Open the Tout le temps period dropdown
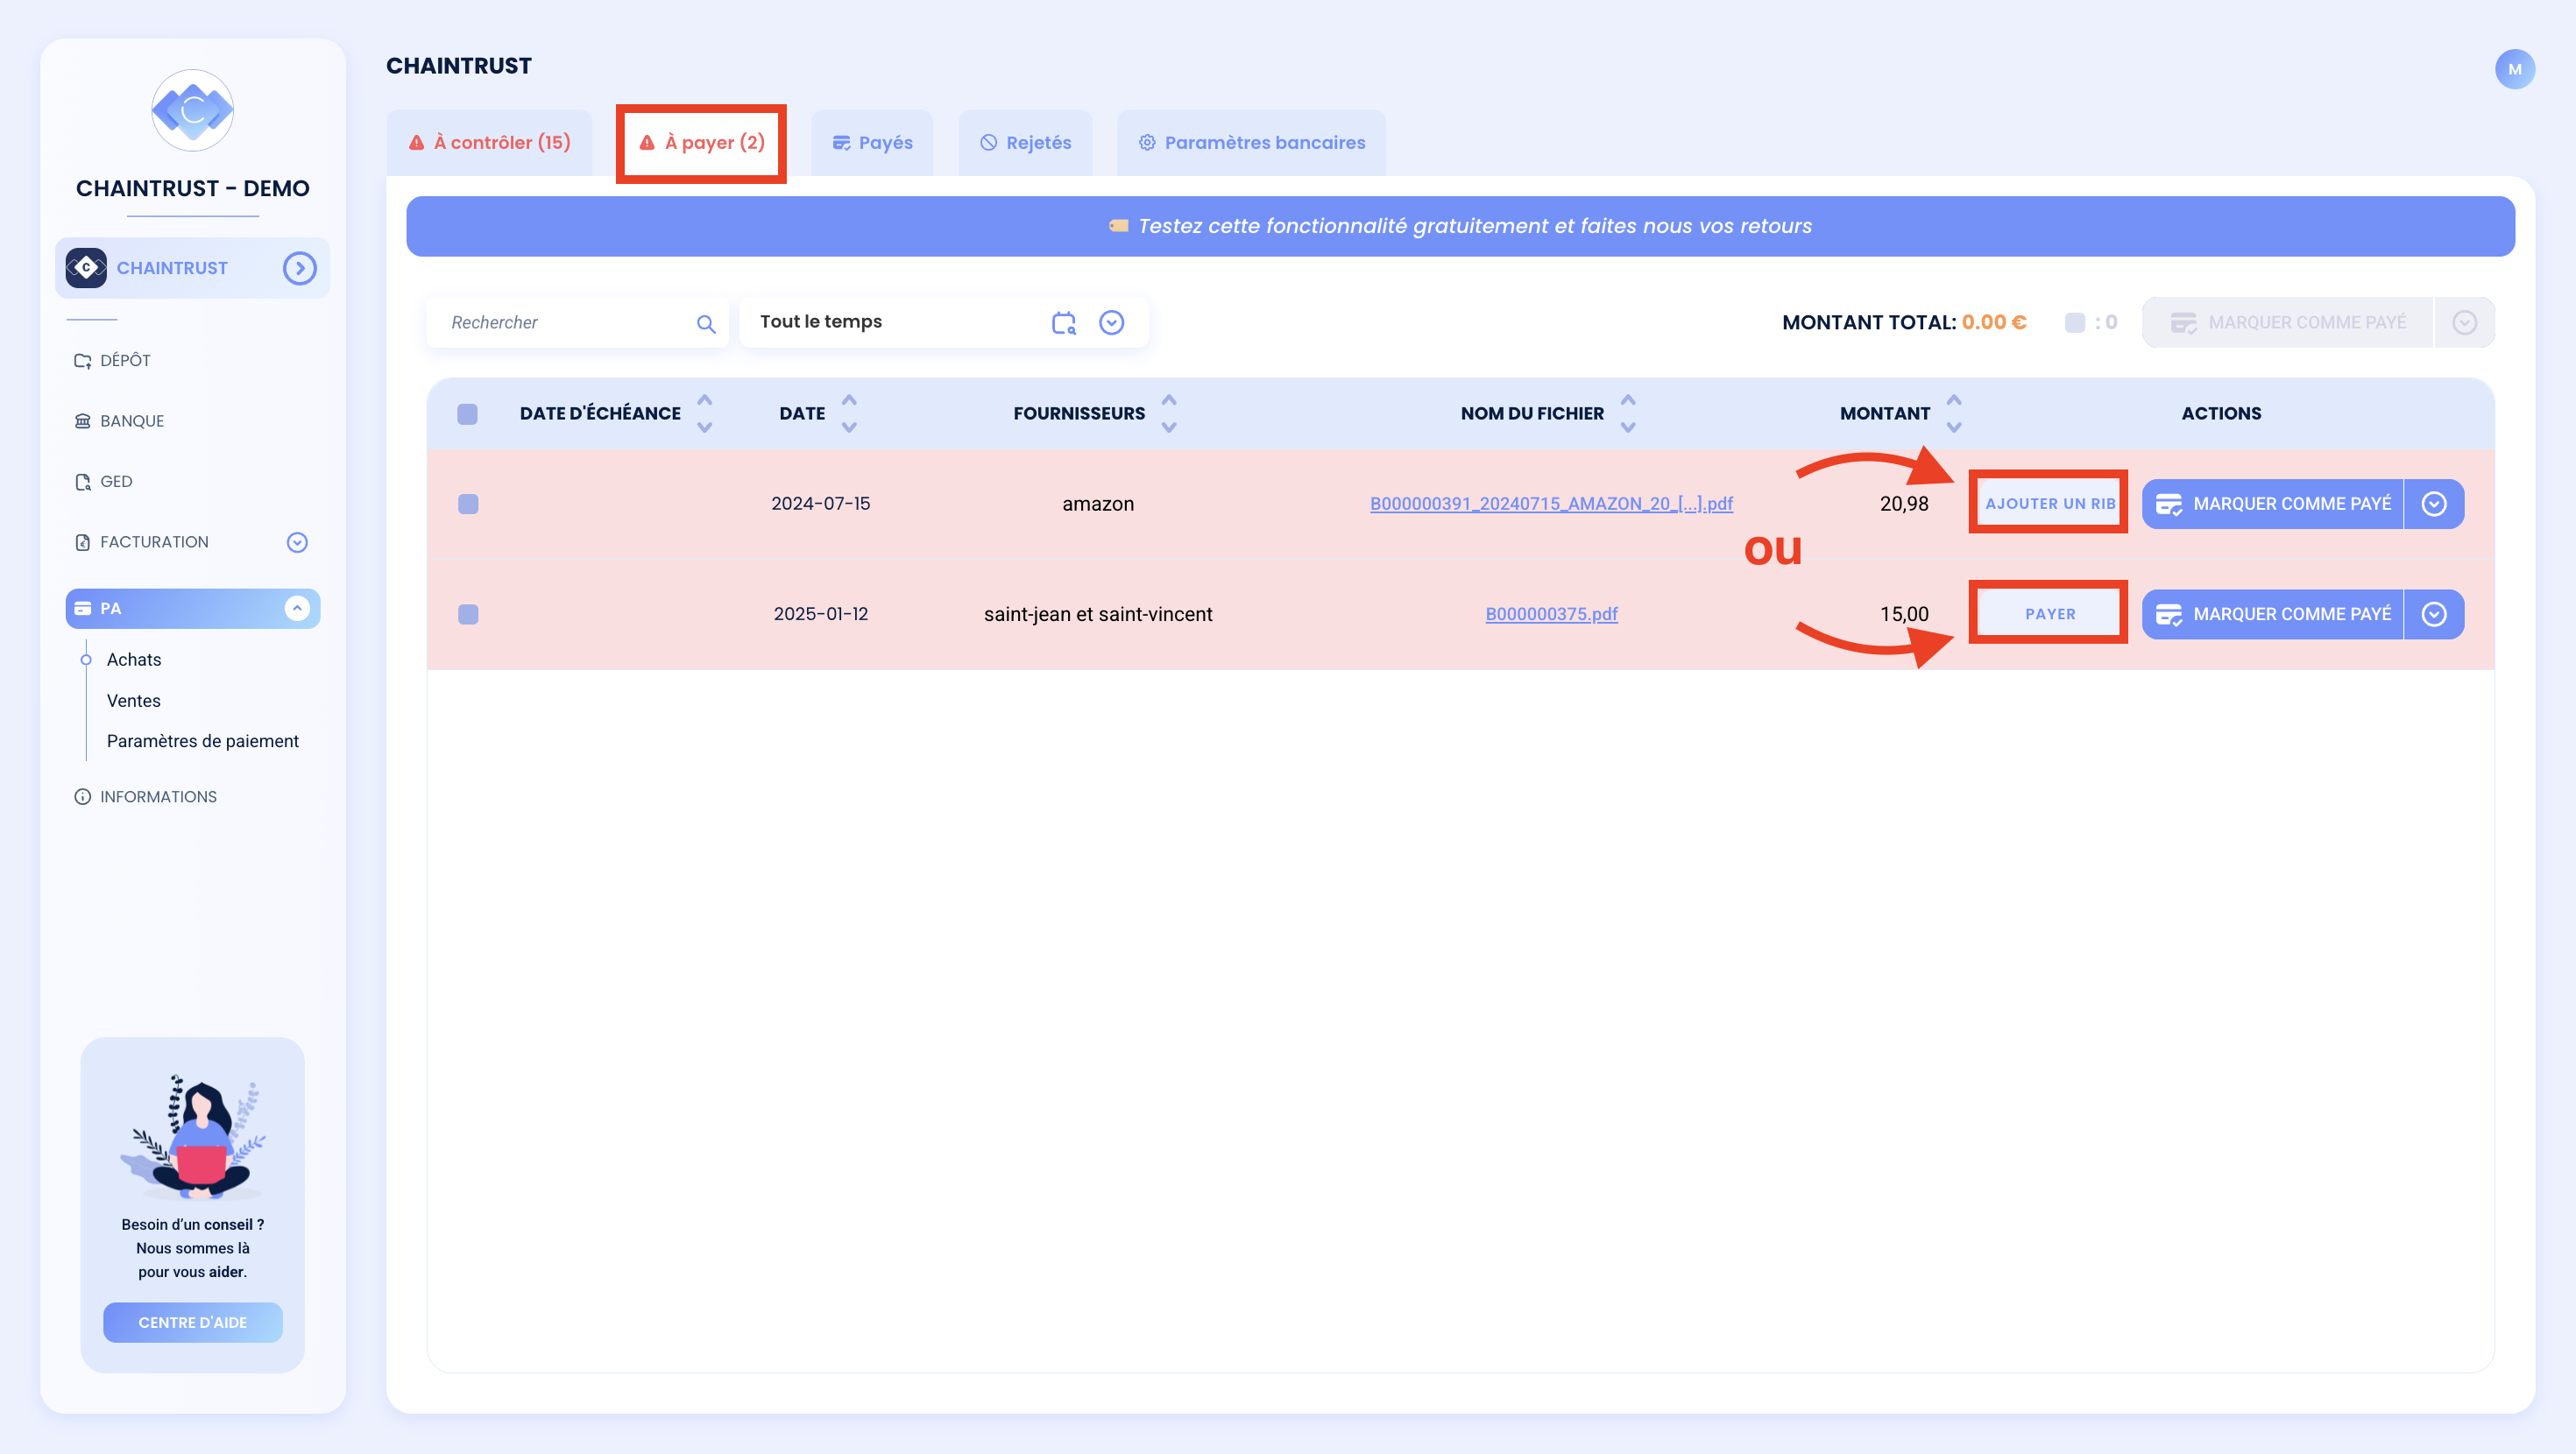This screenshot has width=2576, height=1454. [1112, 322]
